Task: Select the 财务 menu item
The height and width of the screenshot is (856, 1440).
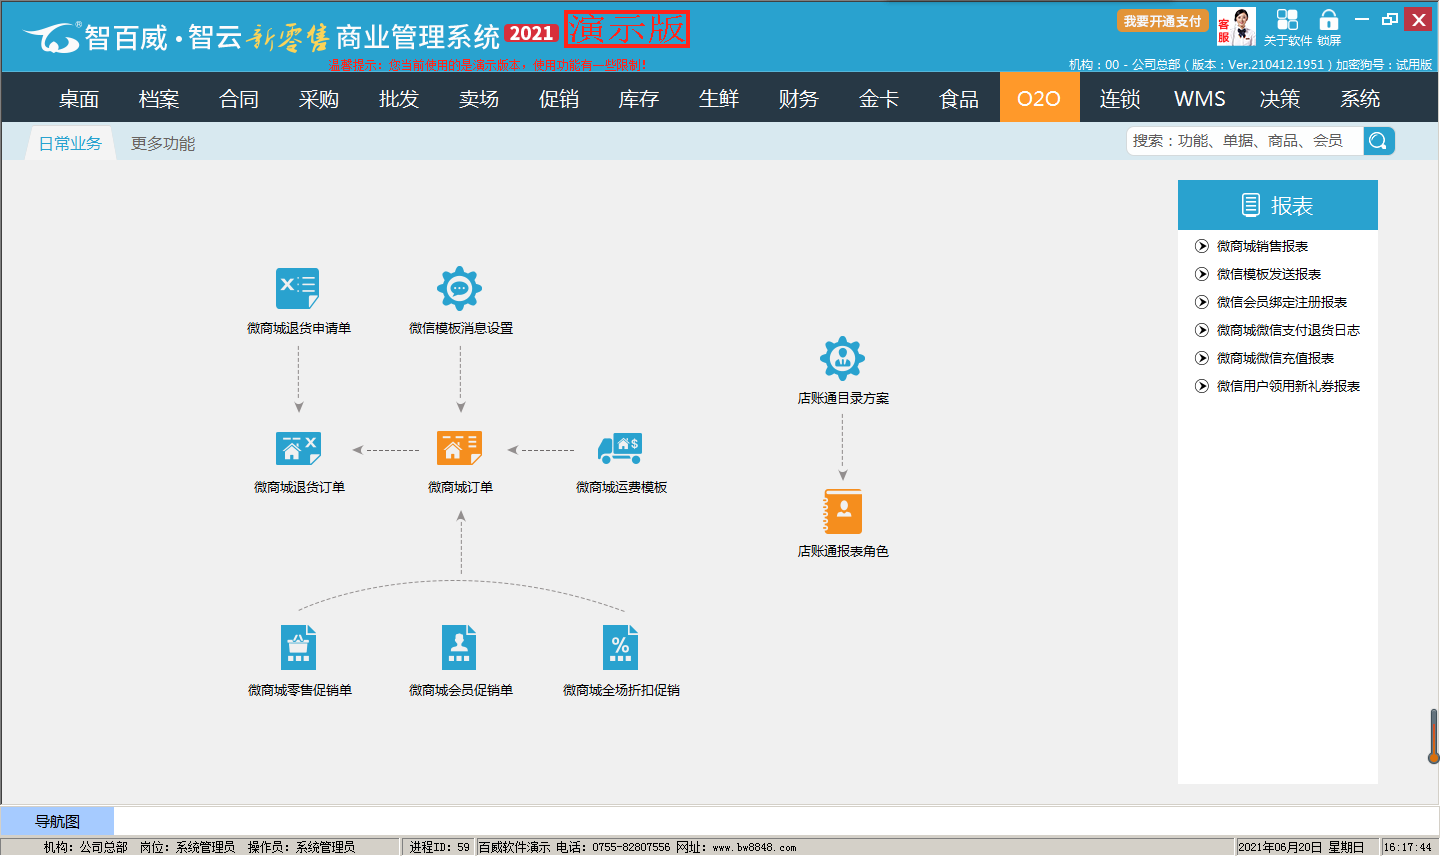Action: click(x=799, y=99)
